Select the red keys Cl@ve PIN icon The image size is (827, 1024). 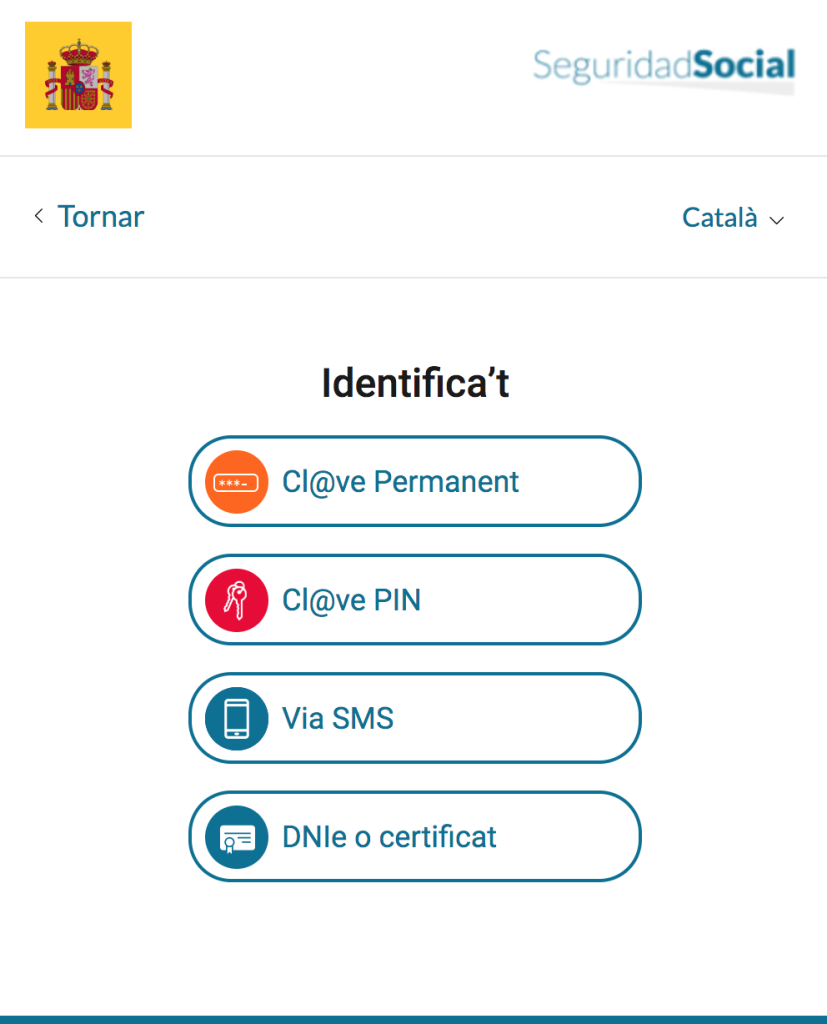click(236, 600)
